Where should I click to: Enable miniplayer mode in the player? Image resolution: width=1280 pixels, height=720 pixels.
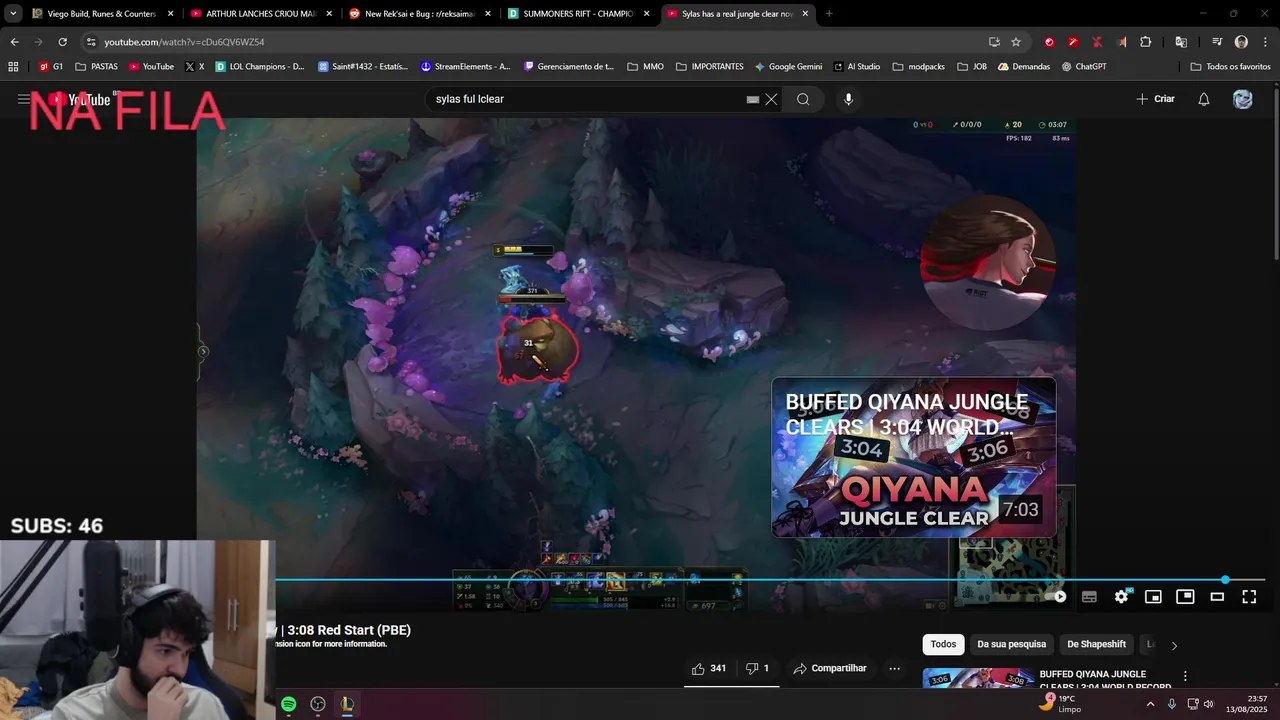pos(1153,596)
